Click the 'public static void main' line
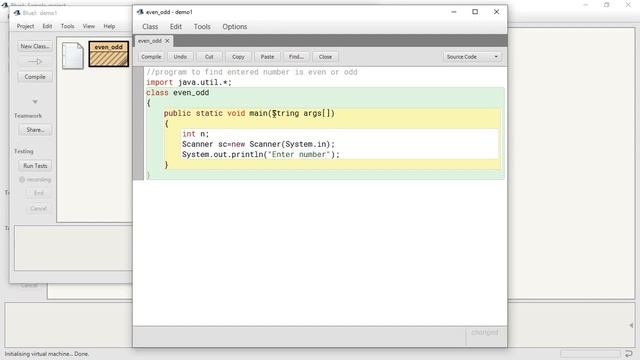640x360 pixels. click(x=249, y=113)
